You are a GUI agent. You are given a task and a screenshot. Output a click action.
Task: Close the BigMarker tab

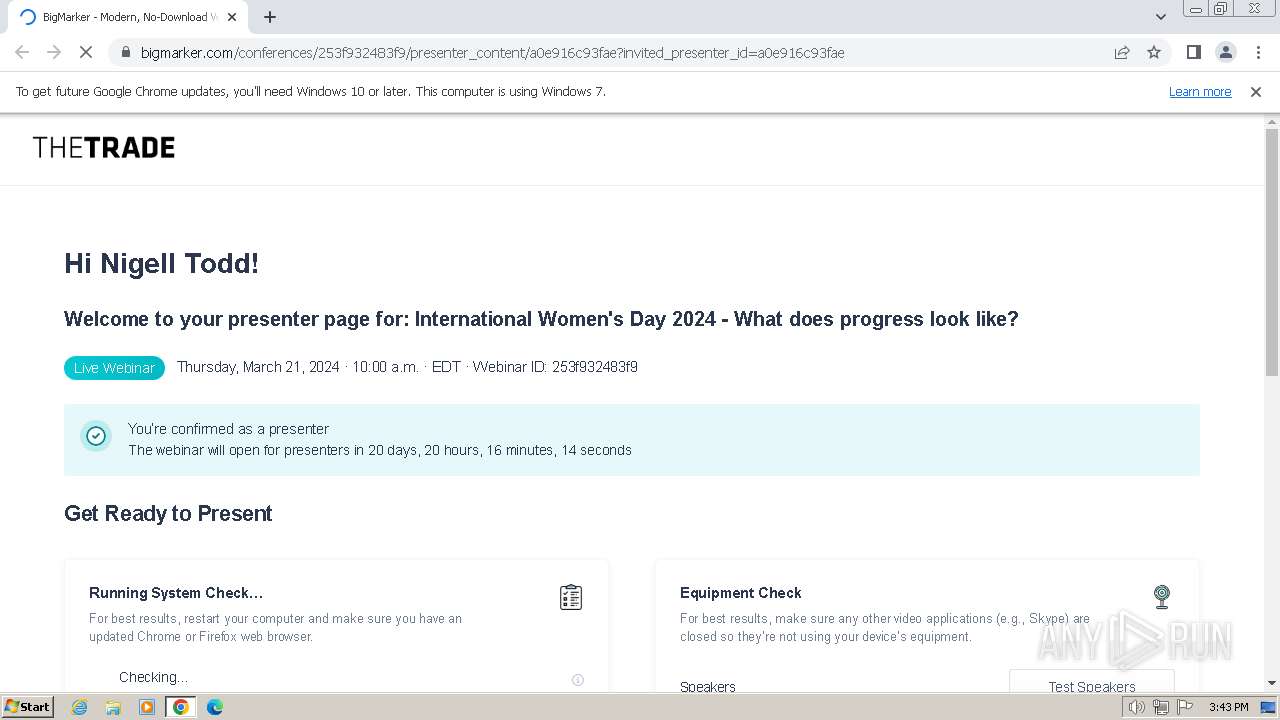(x=232, y=17)
